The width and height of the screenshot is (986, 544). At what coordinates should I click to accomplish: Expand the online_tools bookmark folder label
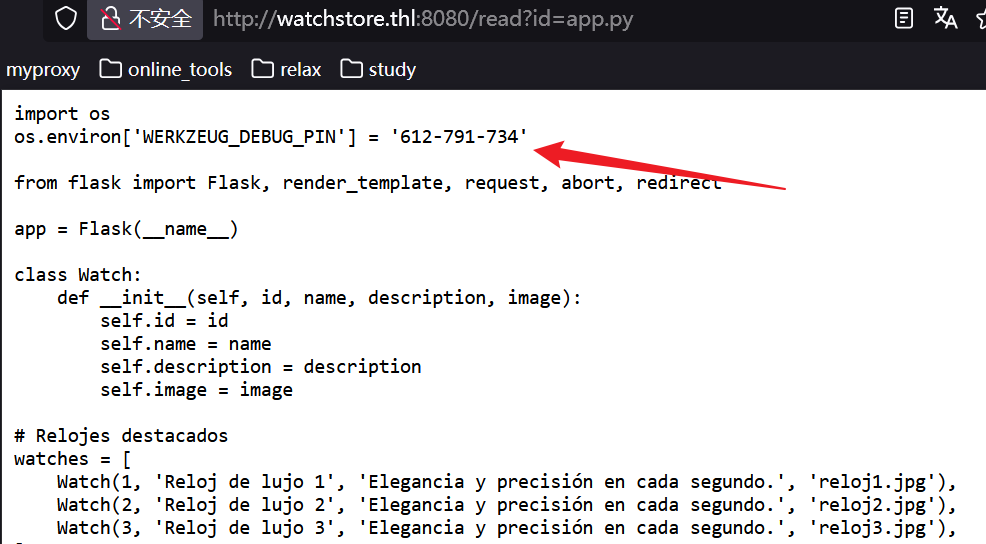[180, 70]
